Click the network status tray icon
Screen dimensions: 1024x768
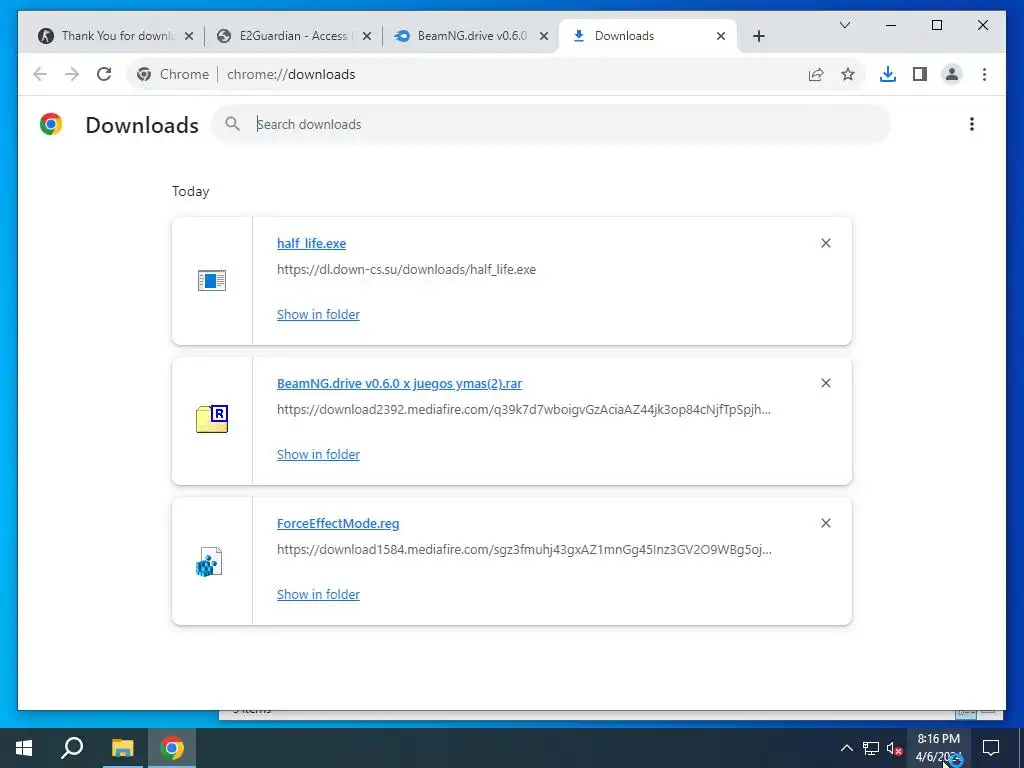pyautogui.click(x=871, y=748)
